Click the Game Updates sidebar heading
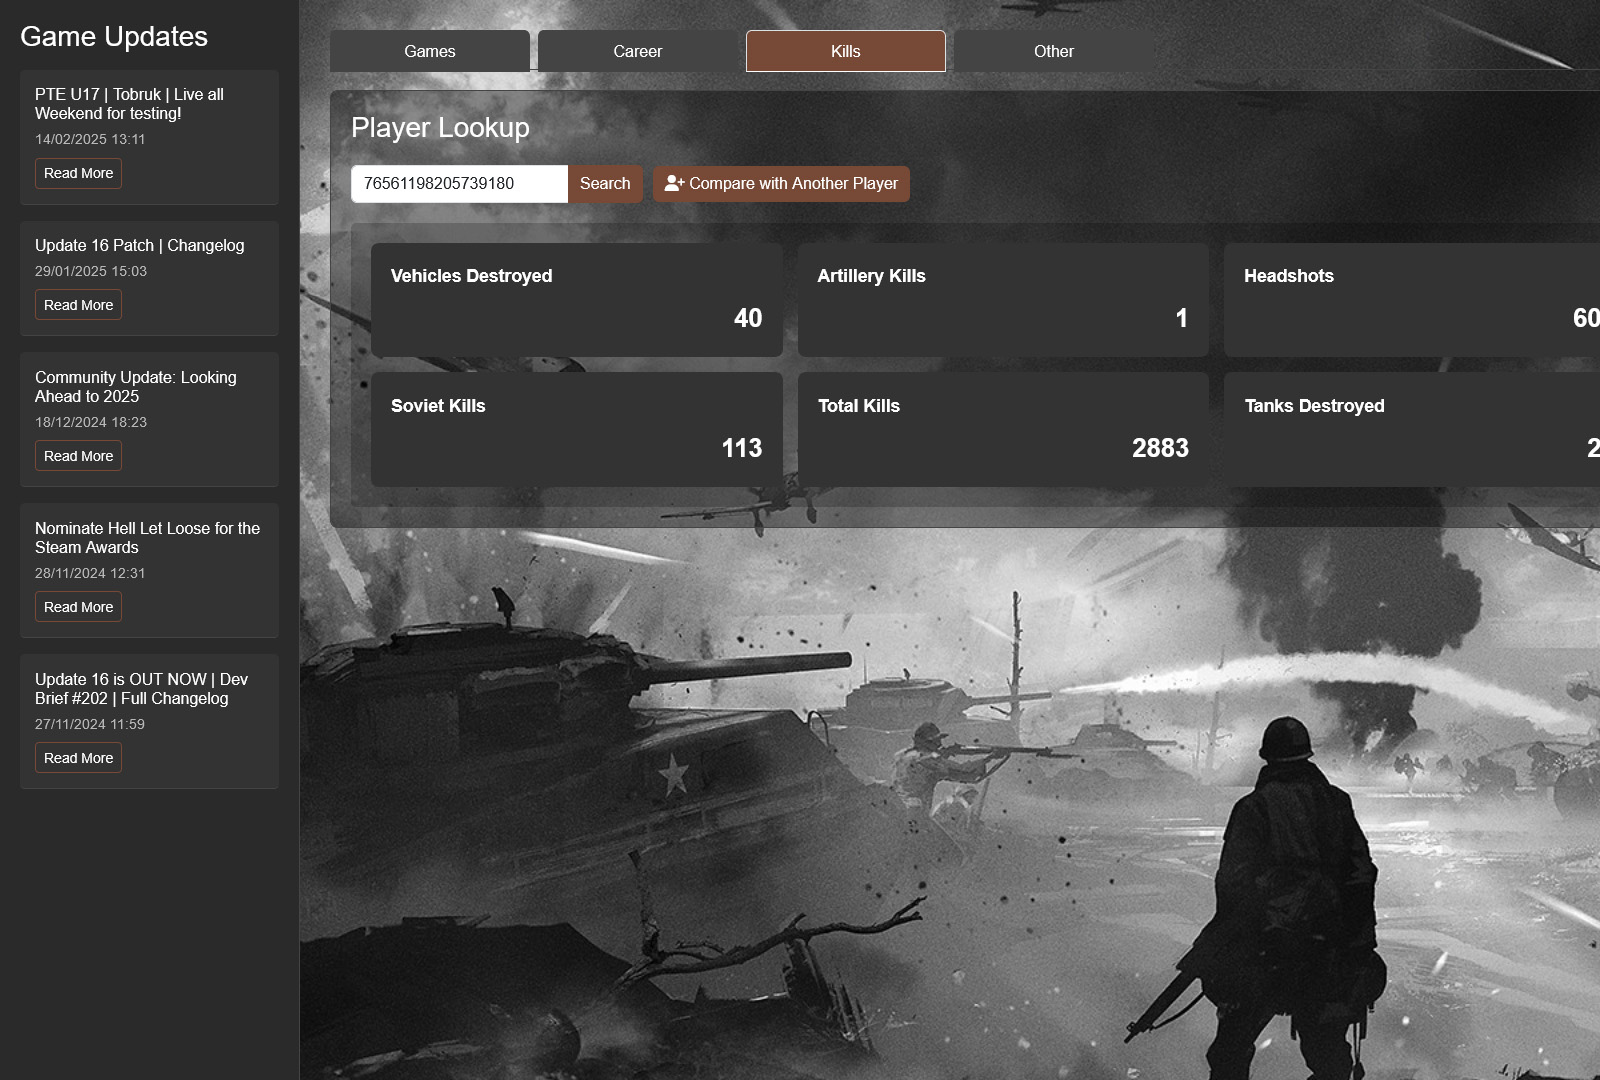The width and height of the screenshot is (1600, 1080). (x=114, y=37)
